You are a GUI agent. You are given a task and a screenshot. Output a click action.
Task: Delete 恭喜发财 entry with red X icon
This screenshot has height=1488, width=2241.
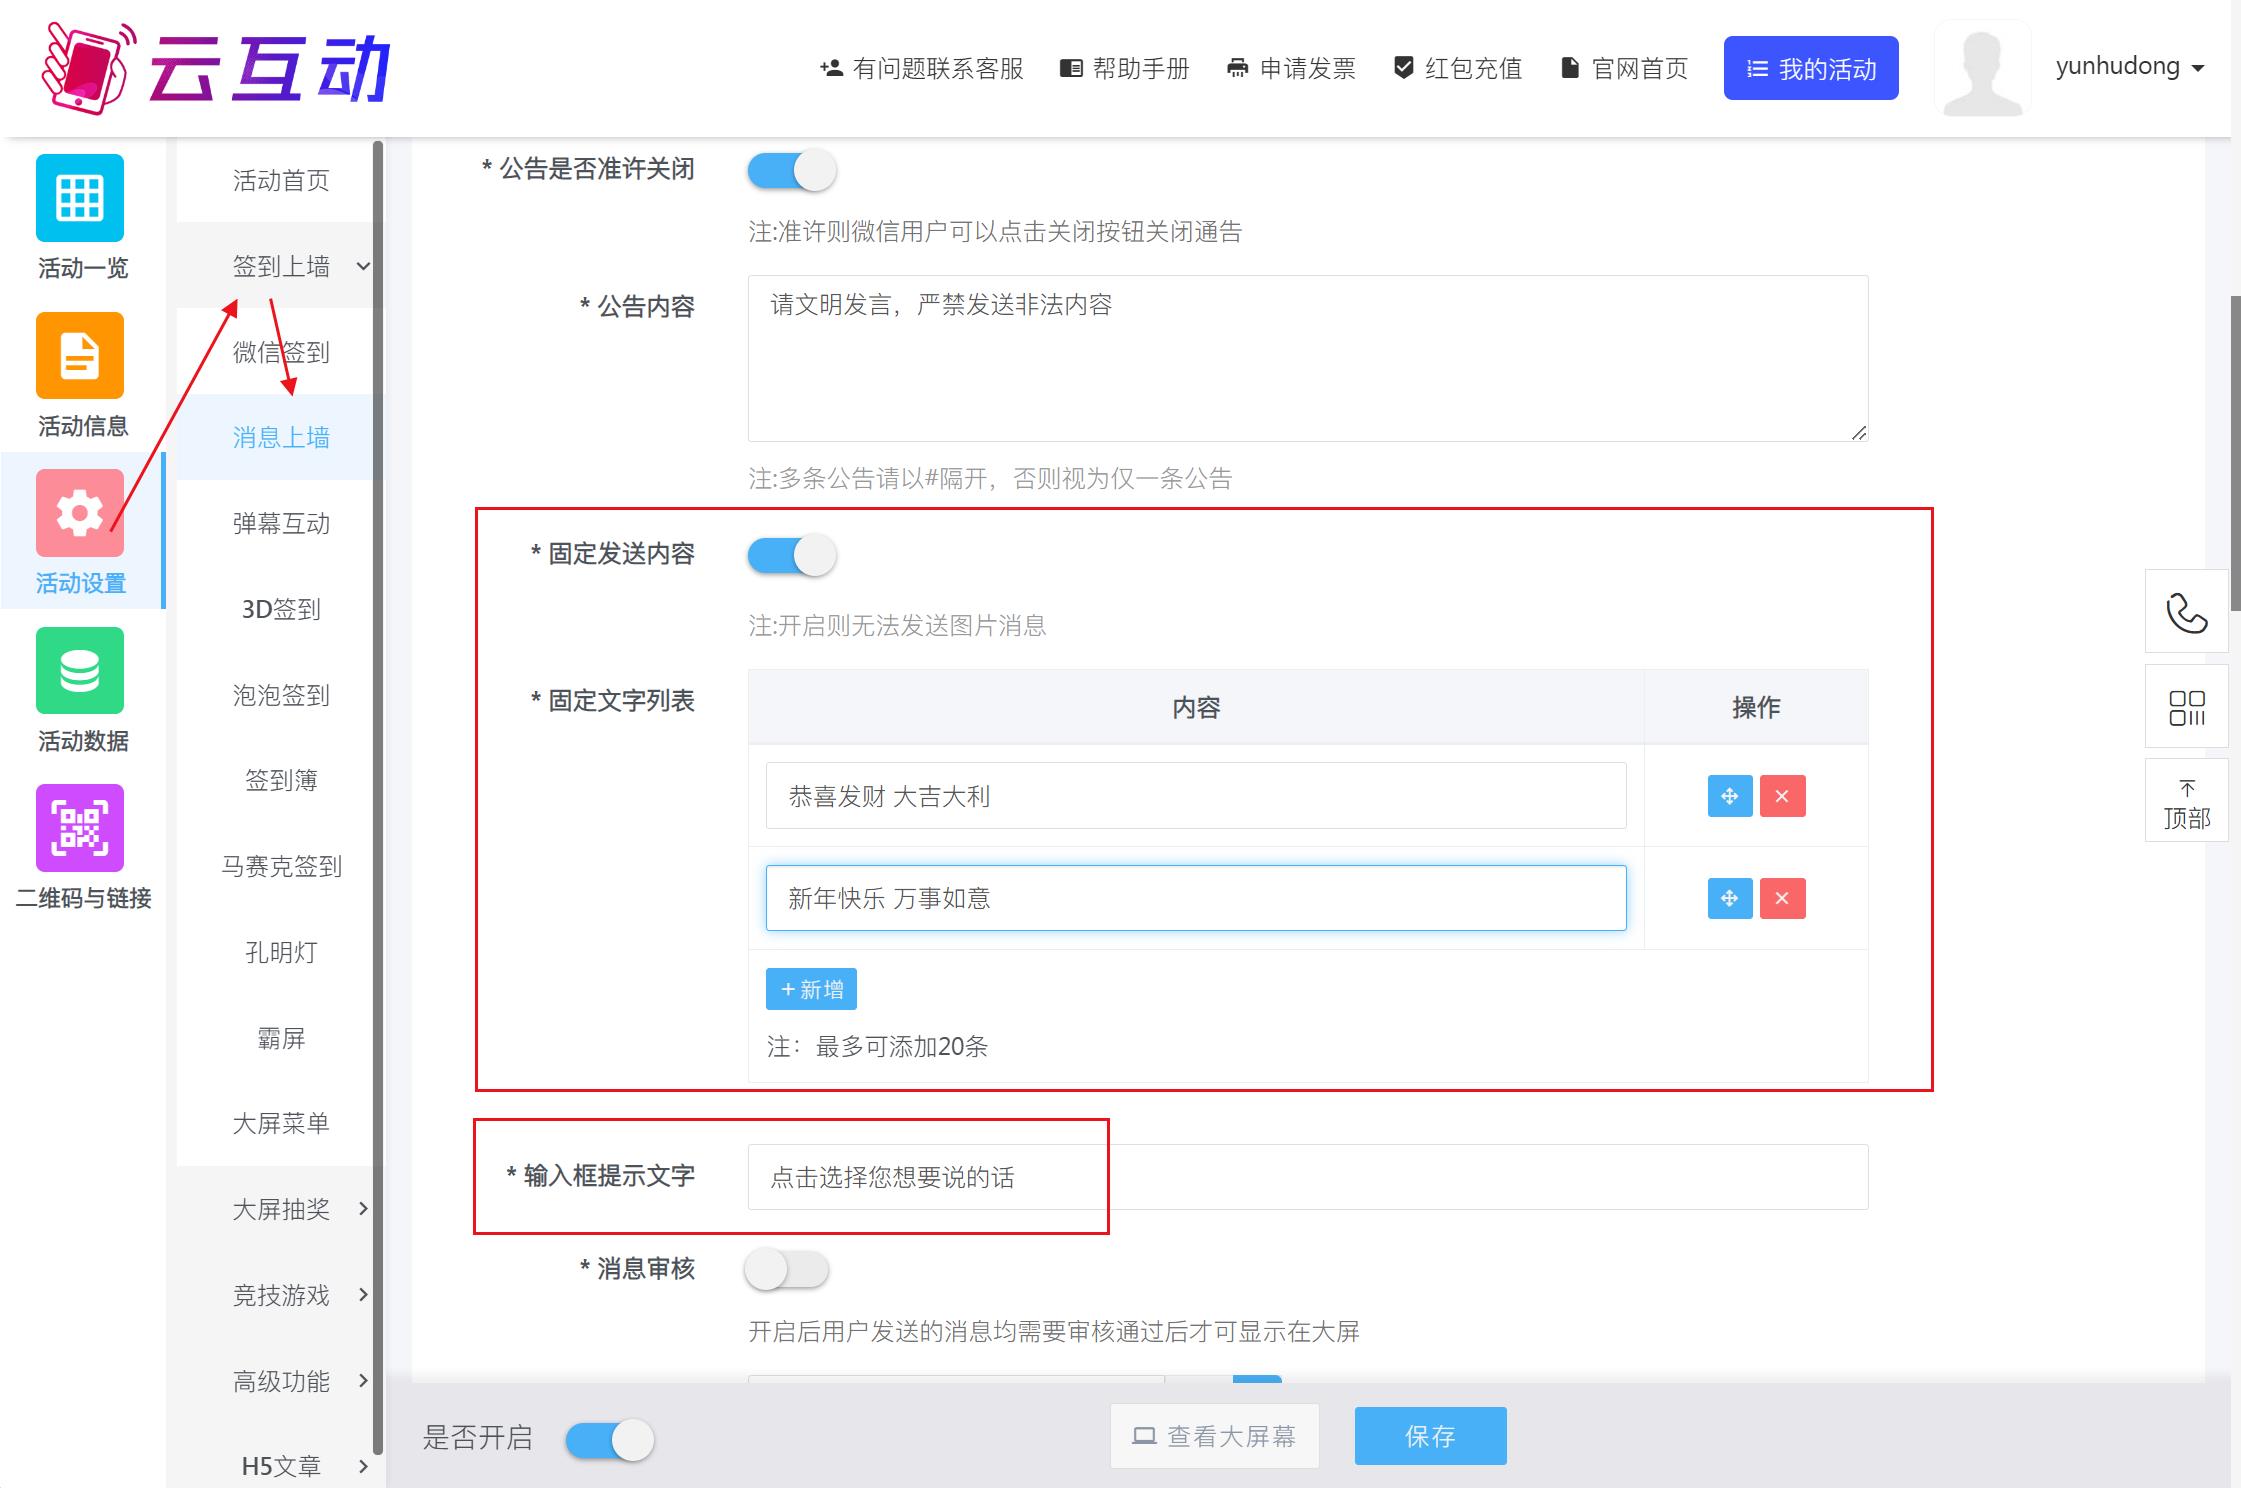click(x=1782, y=796)
